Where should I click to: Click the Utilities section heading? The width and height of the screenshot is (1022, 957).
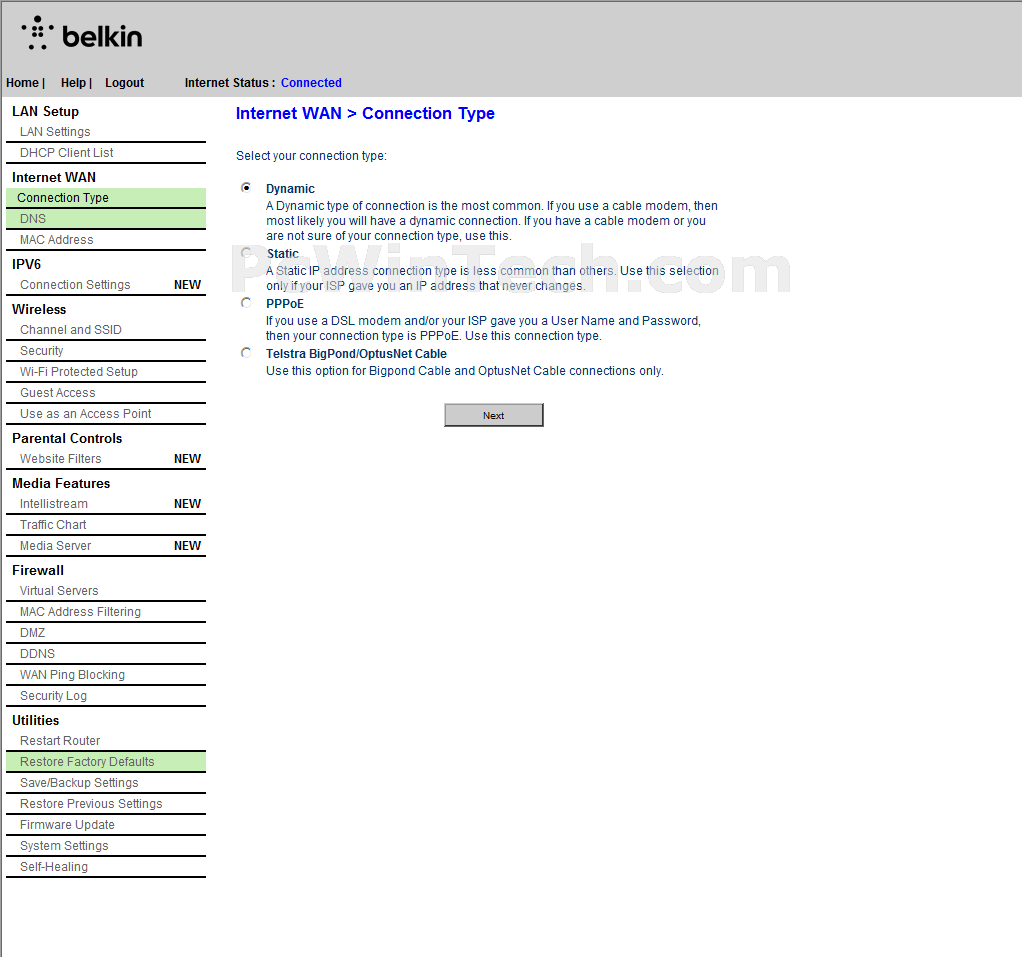(x=35, y=720)
